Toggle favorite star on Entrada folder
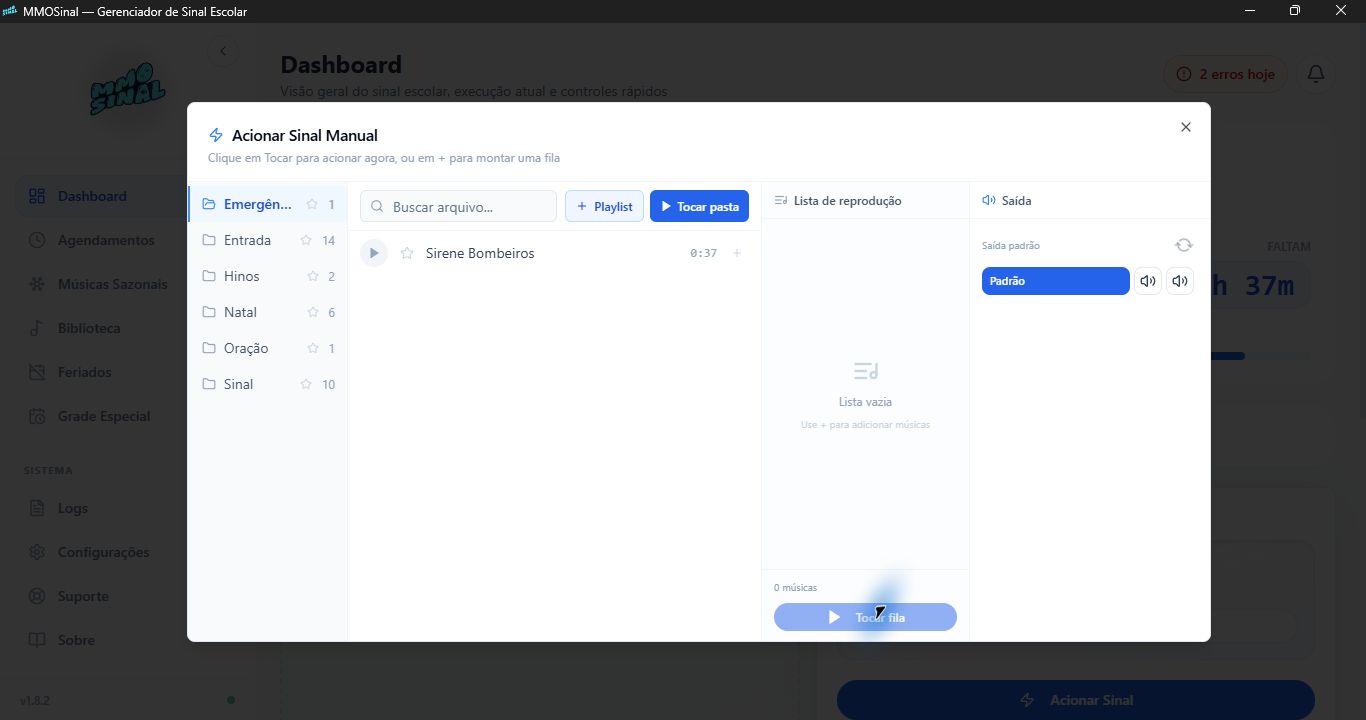This screenshot has width=1366, height=720. click(306, 240)
